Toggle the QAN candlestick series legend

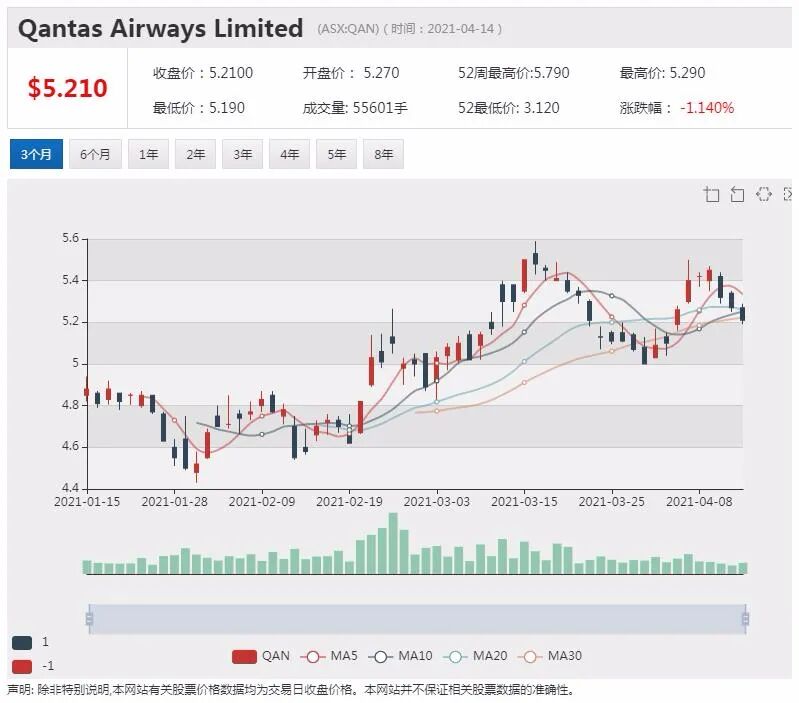(x=260, y=656)
